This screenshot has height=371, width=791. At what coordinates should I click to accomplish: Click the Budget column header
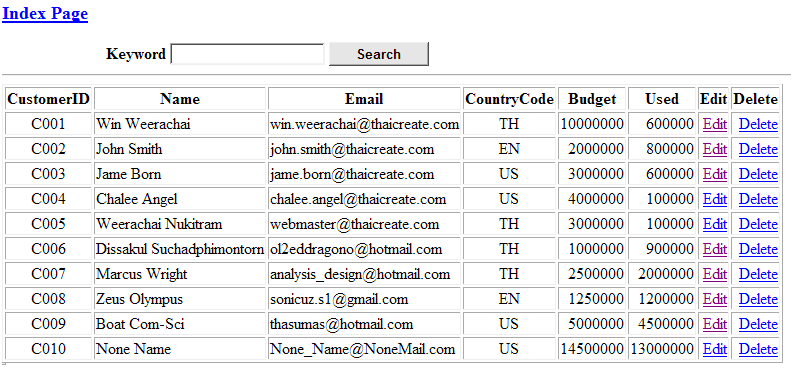pyautogui.click(x=592, y=99)
